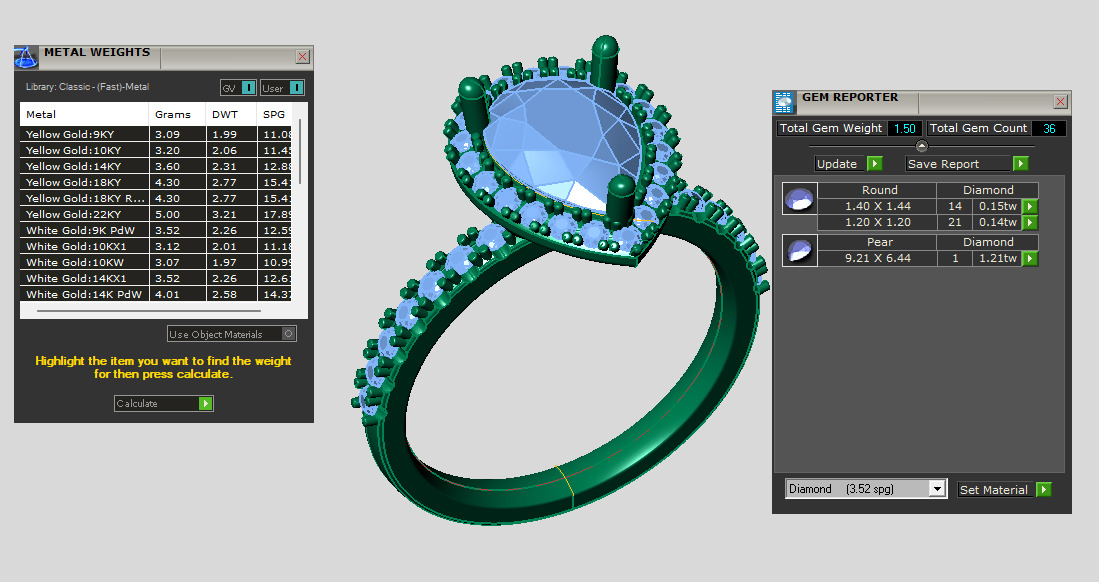Click green arrow beside Set Material

1044,489
